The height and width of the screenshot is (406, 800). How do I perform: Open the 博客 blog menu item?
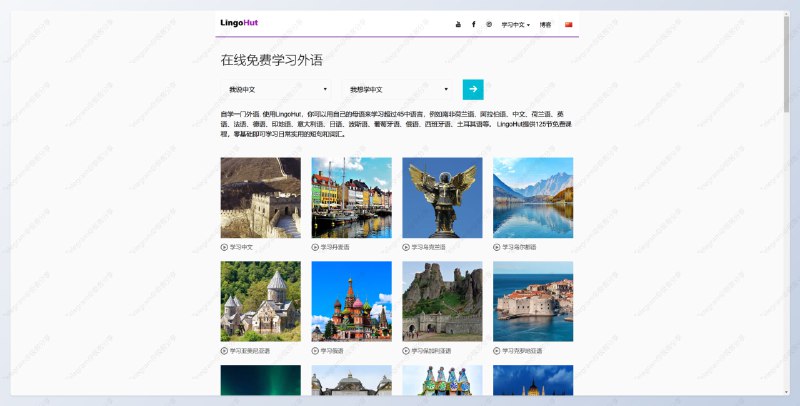545,24
